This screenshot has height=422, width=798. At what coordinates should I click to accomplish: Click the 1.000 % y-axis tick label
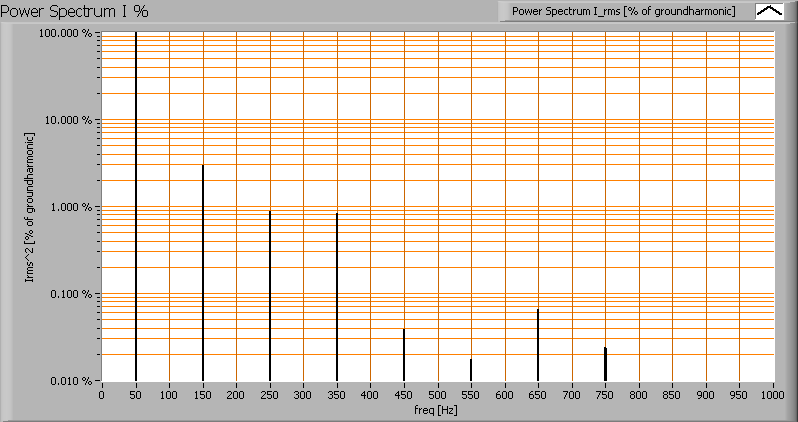[x=73, y=207]
